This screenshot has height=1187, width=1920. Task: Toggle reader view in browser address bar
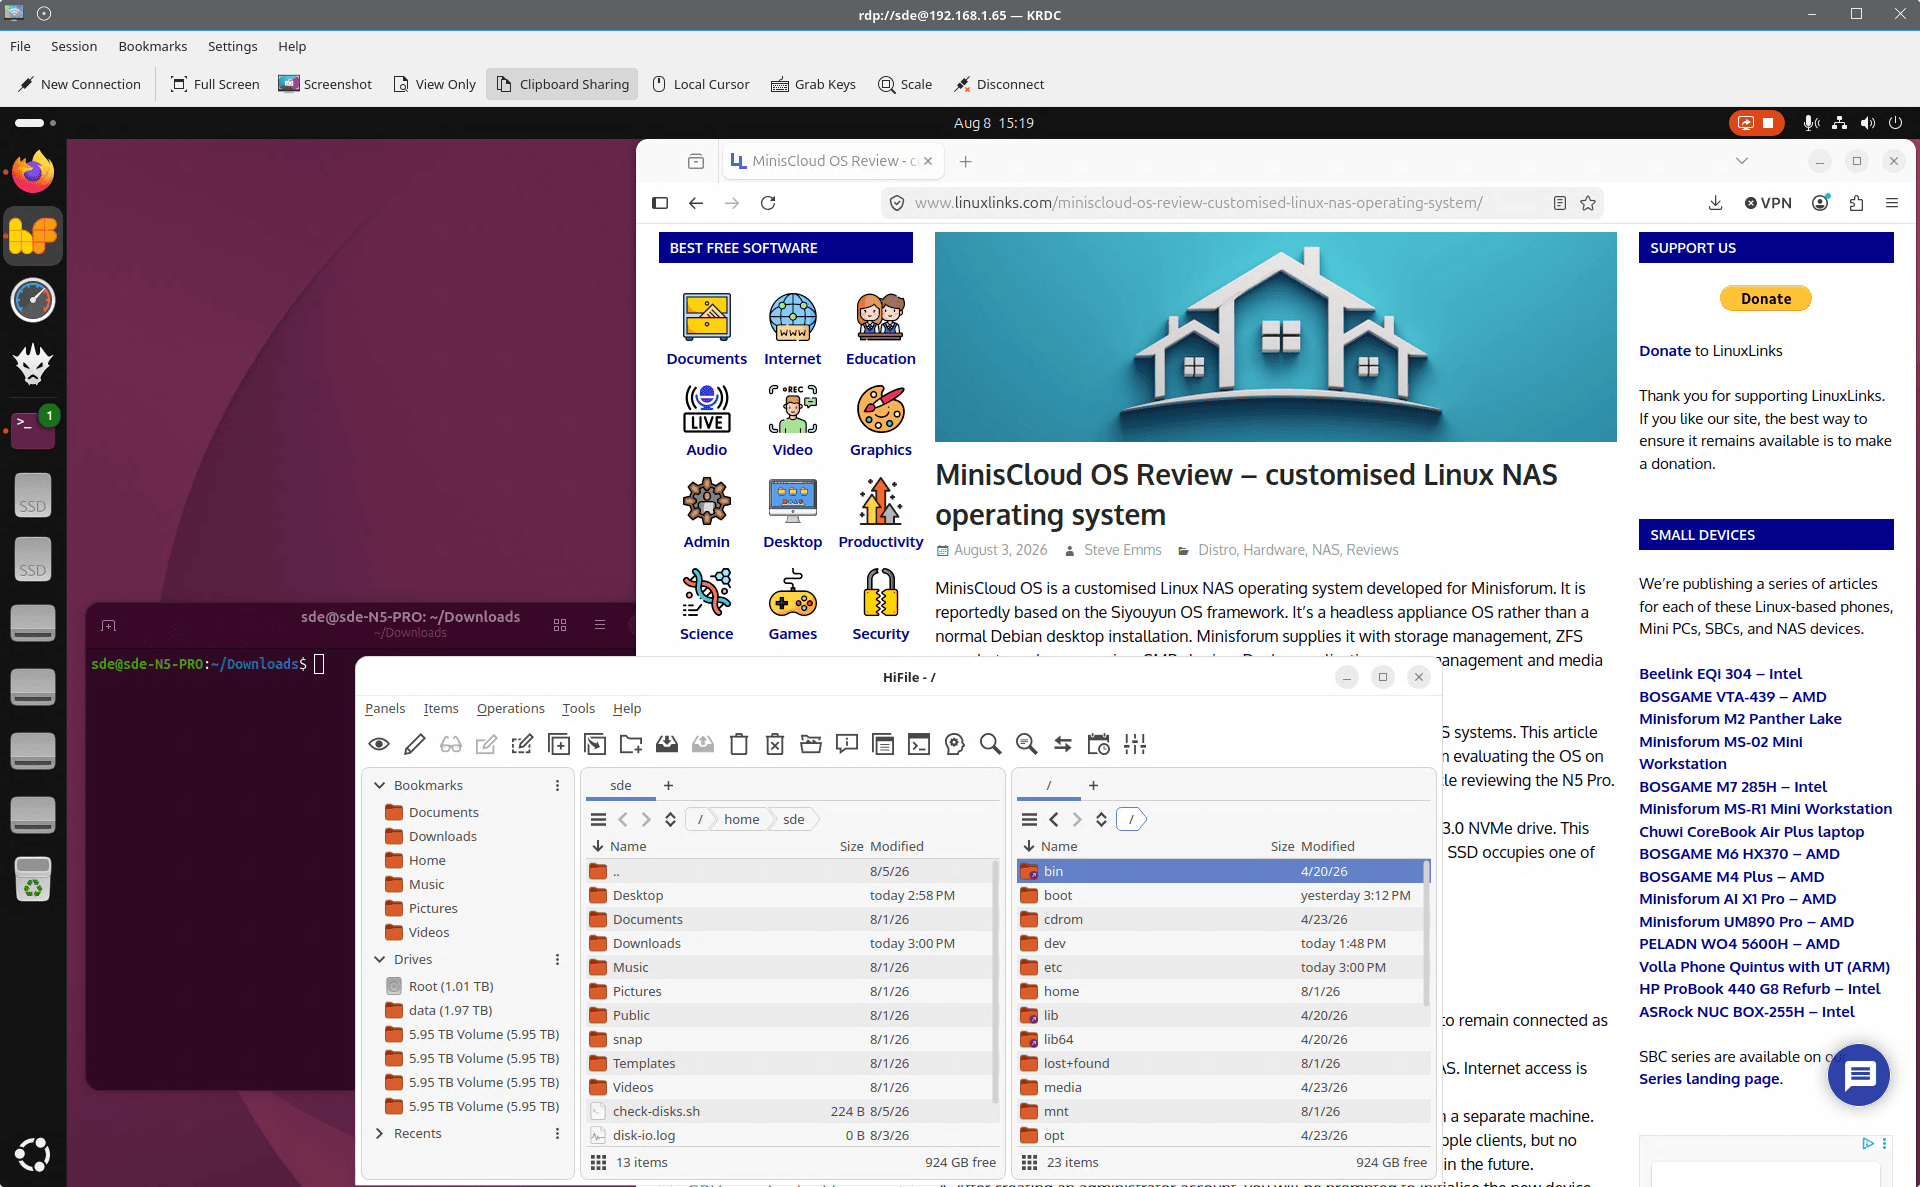1559,203
